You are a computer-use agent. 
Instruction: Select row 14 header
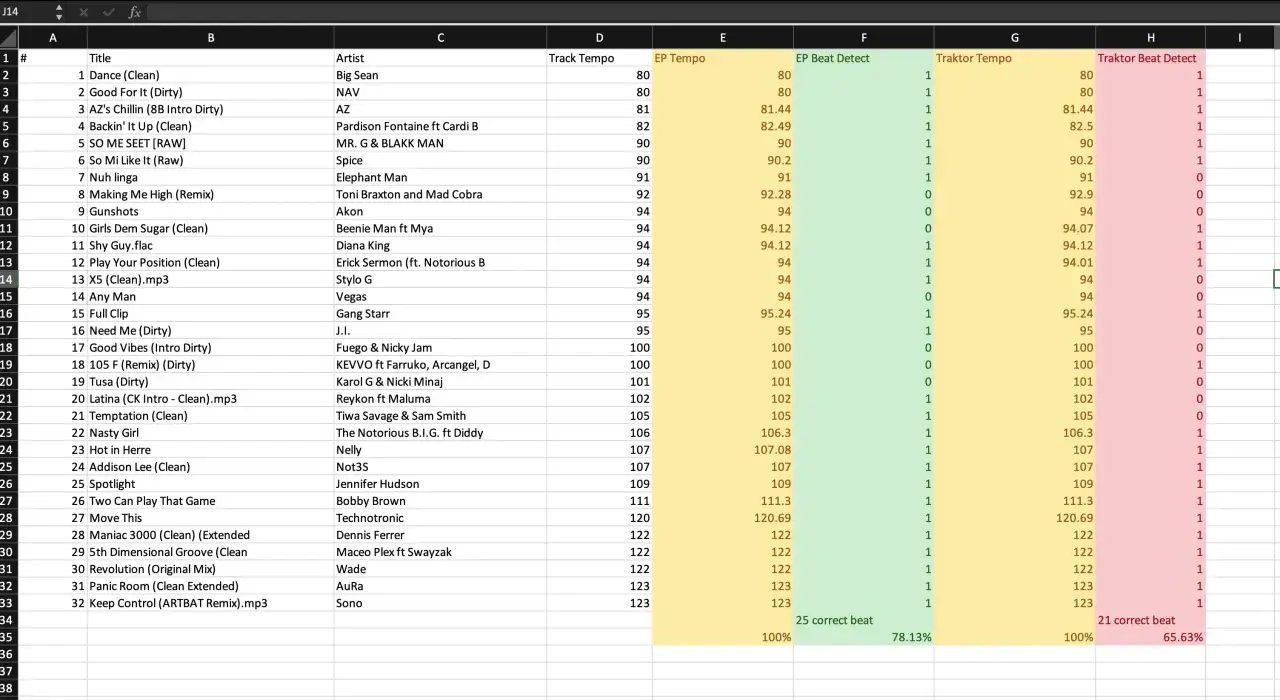point(9,279)
